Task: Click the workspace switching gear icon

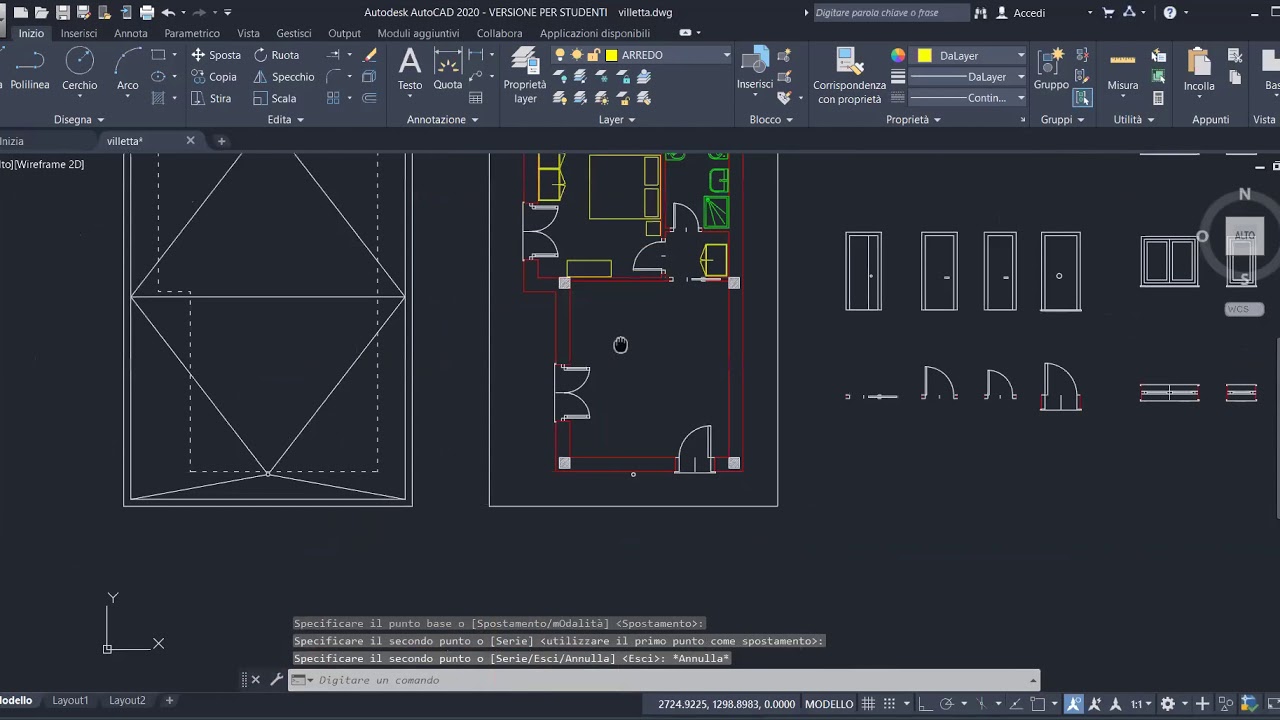Action: pos(1167,704)
